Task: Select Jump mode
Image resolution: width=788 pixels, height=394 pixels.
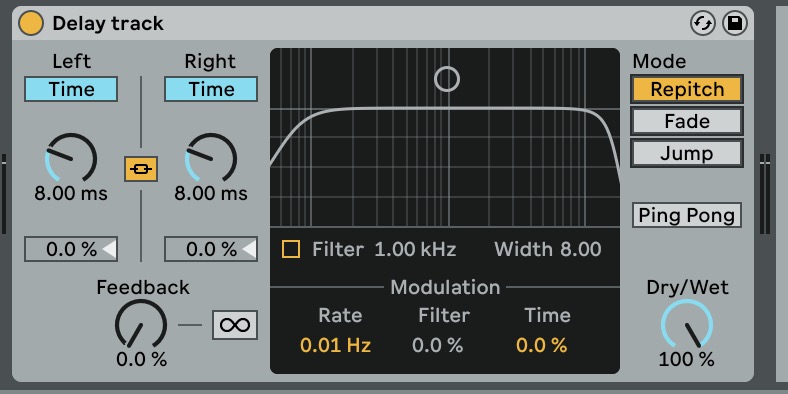Action: 687,153
